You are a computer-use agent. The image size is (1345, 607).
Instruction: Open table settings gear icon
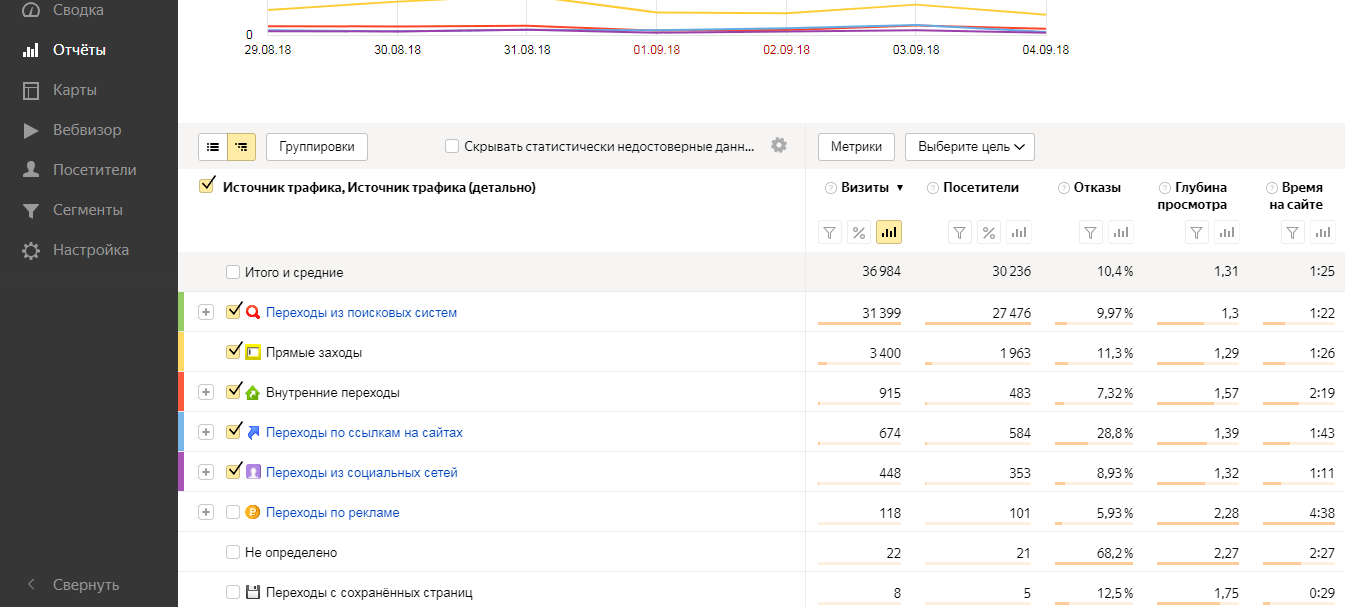(x=779, y=146)
